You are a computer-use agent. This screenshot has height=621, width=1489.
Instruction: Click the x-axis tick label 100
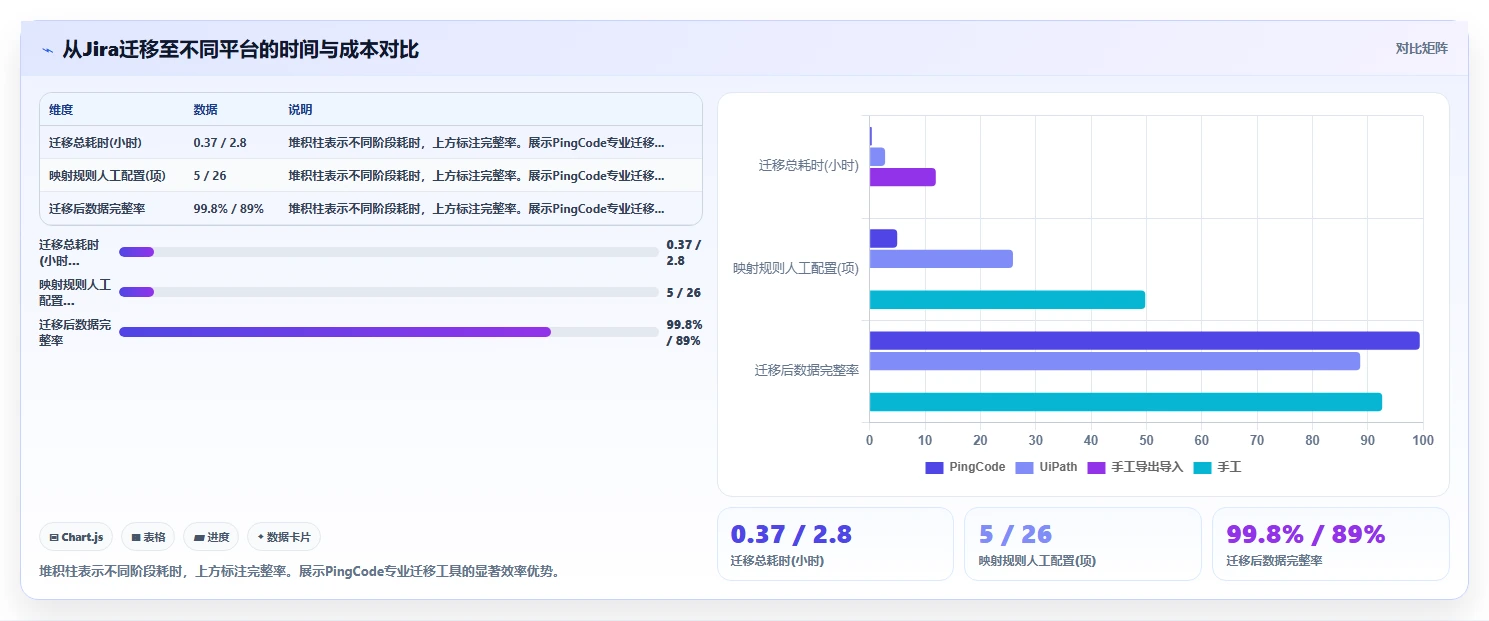click(x=1423, y=440)
